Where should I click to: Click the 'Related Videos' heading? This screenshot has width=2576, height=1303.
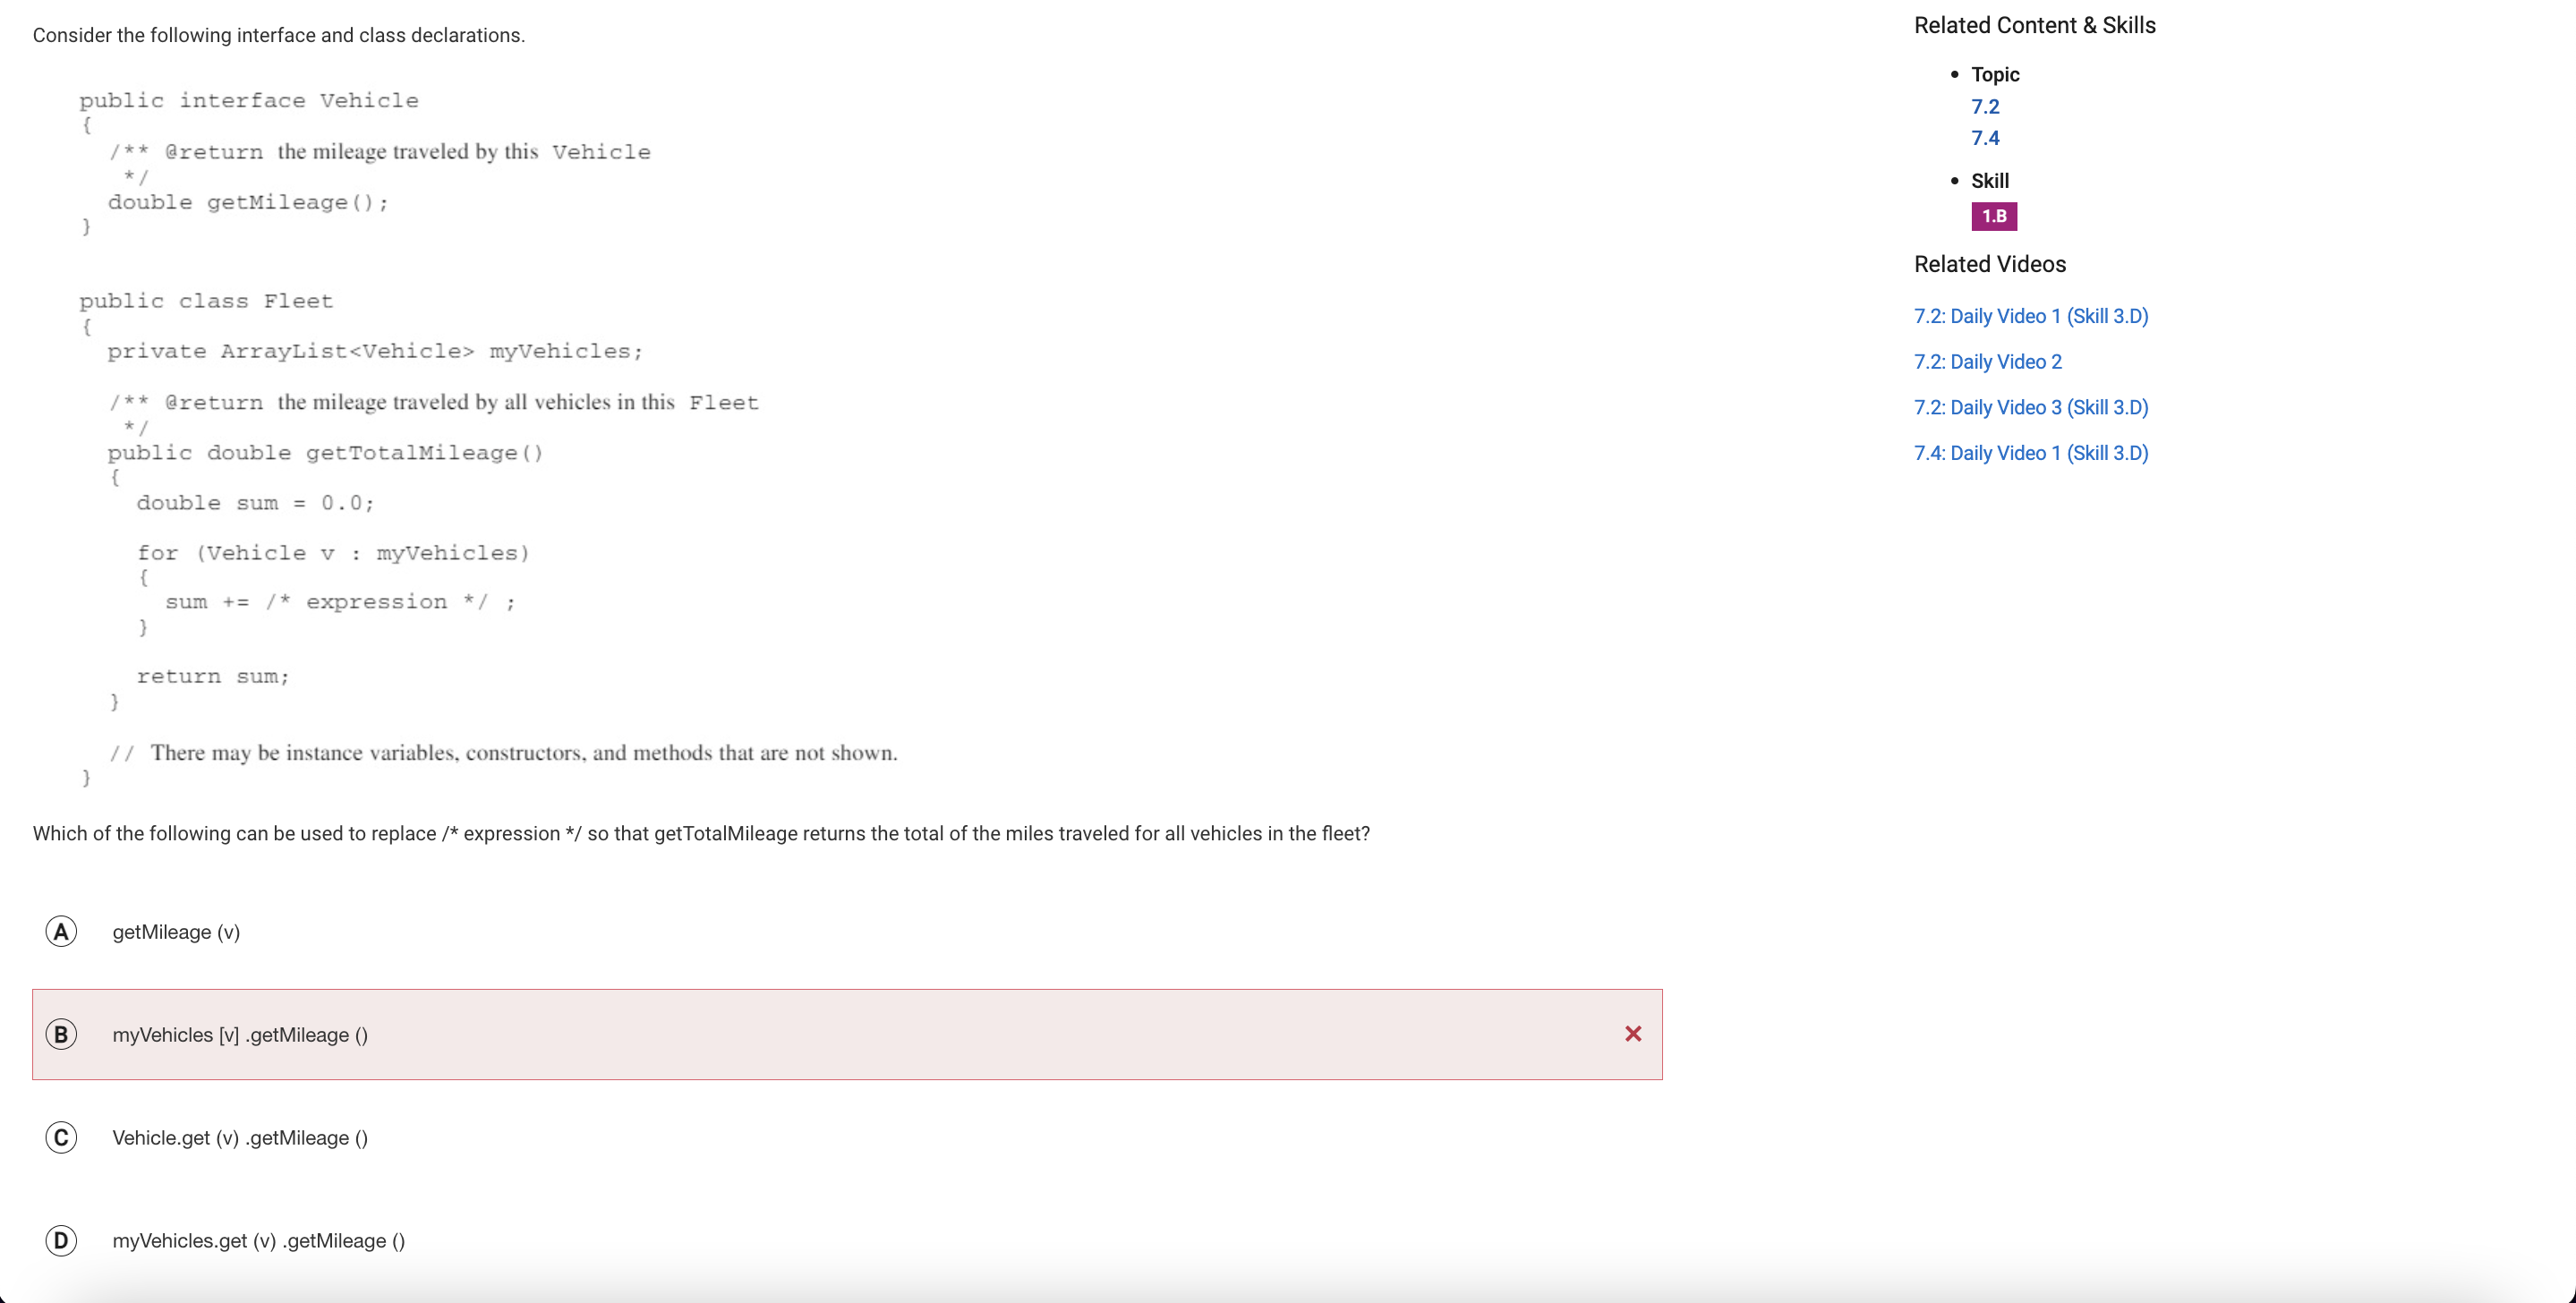pyautogui.click(x=1990, y=264)
